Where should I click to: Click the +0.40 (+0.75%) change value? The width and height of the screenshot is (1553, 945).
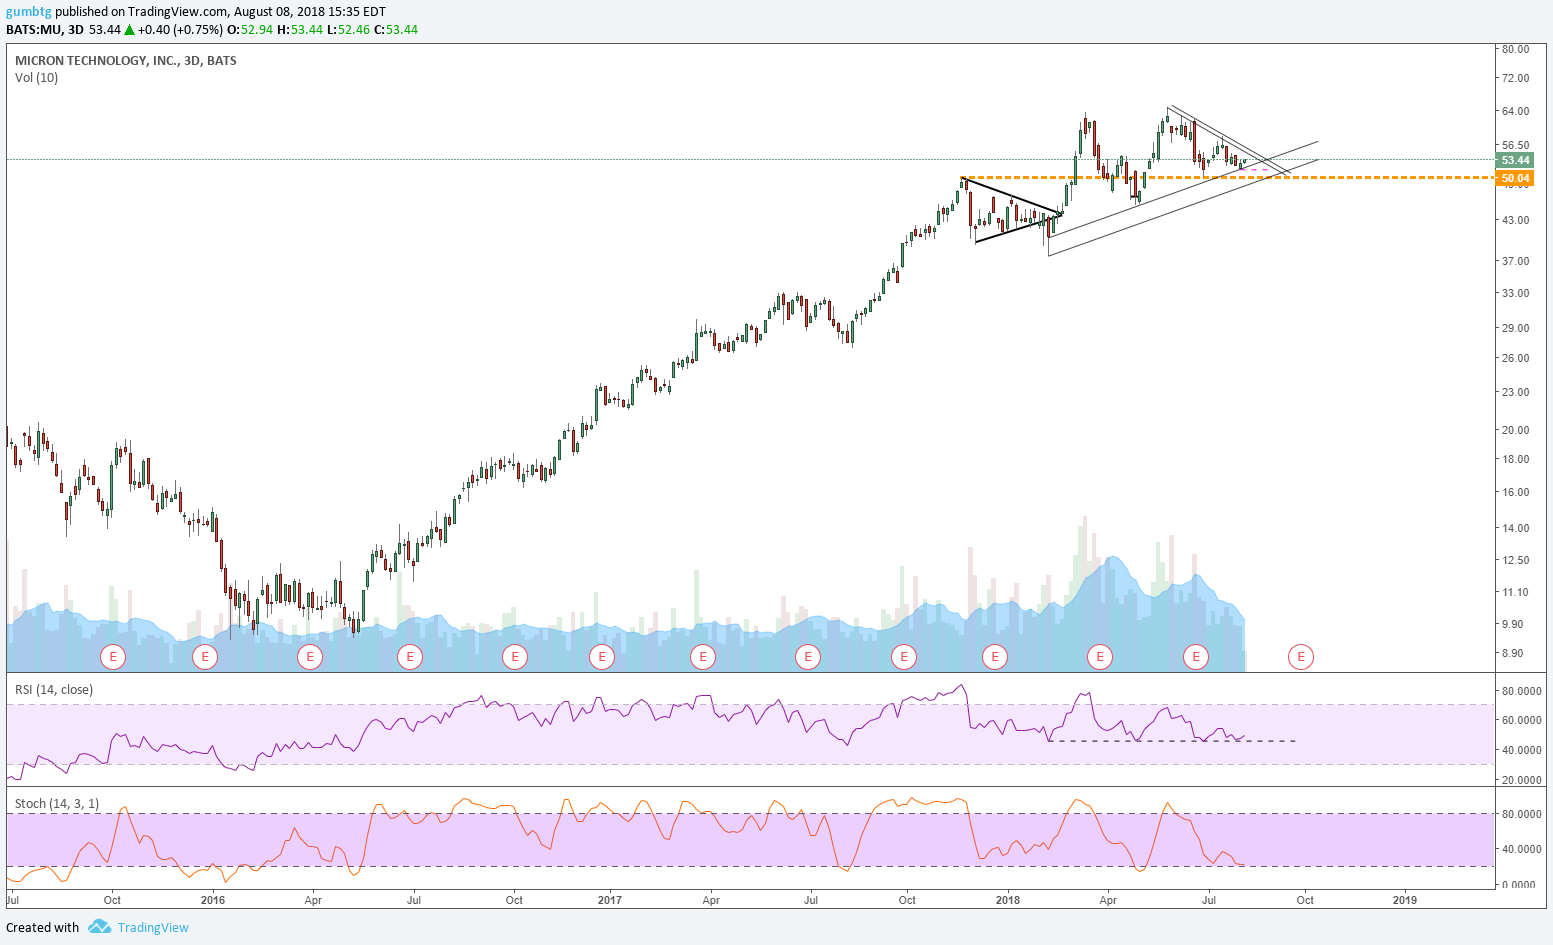[180, 30]
